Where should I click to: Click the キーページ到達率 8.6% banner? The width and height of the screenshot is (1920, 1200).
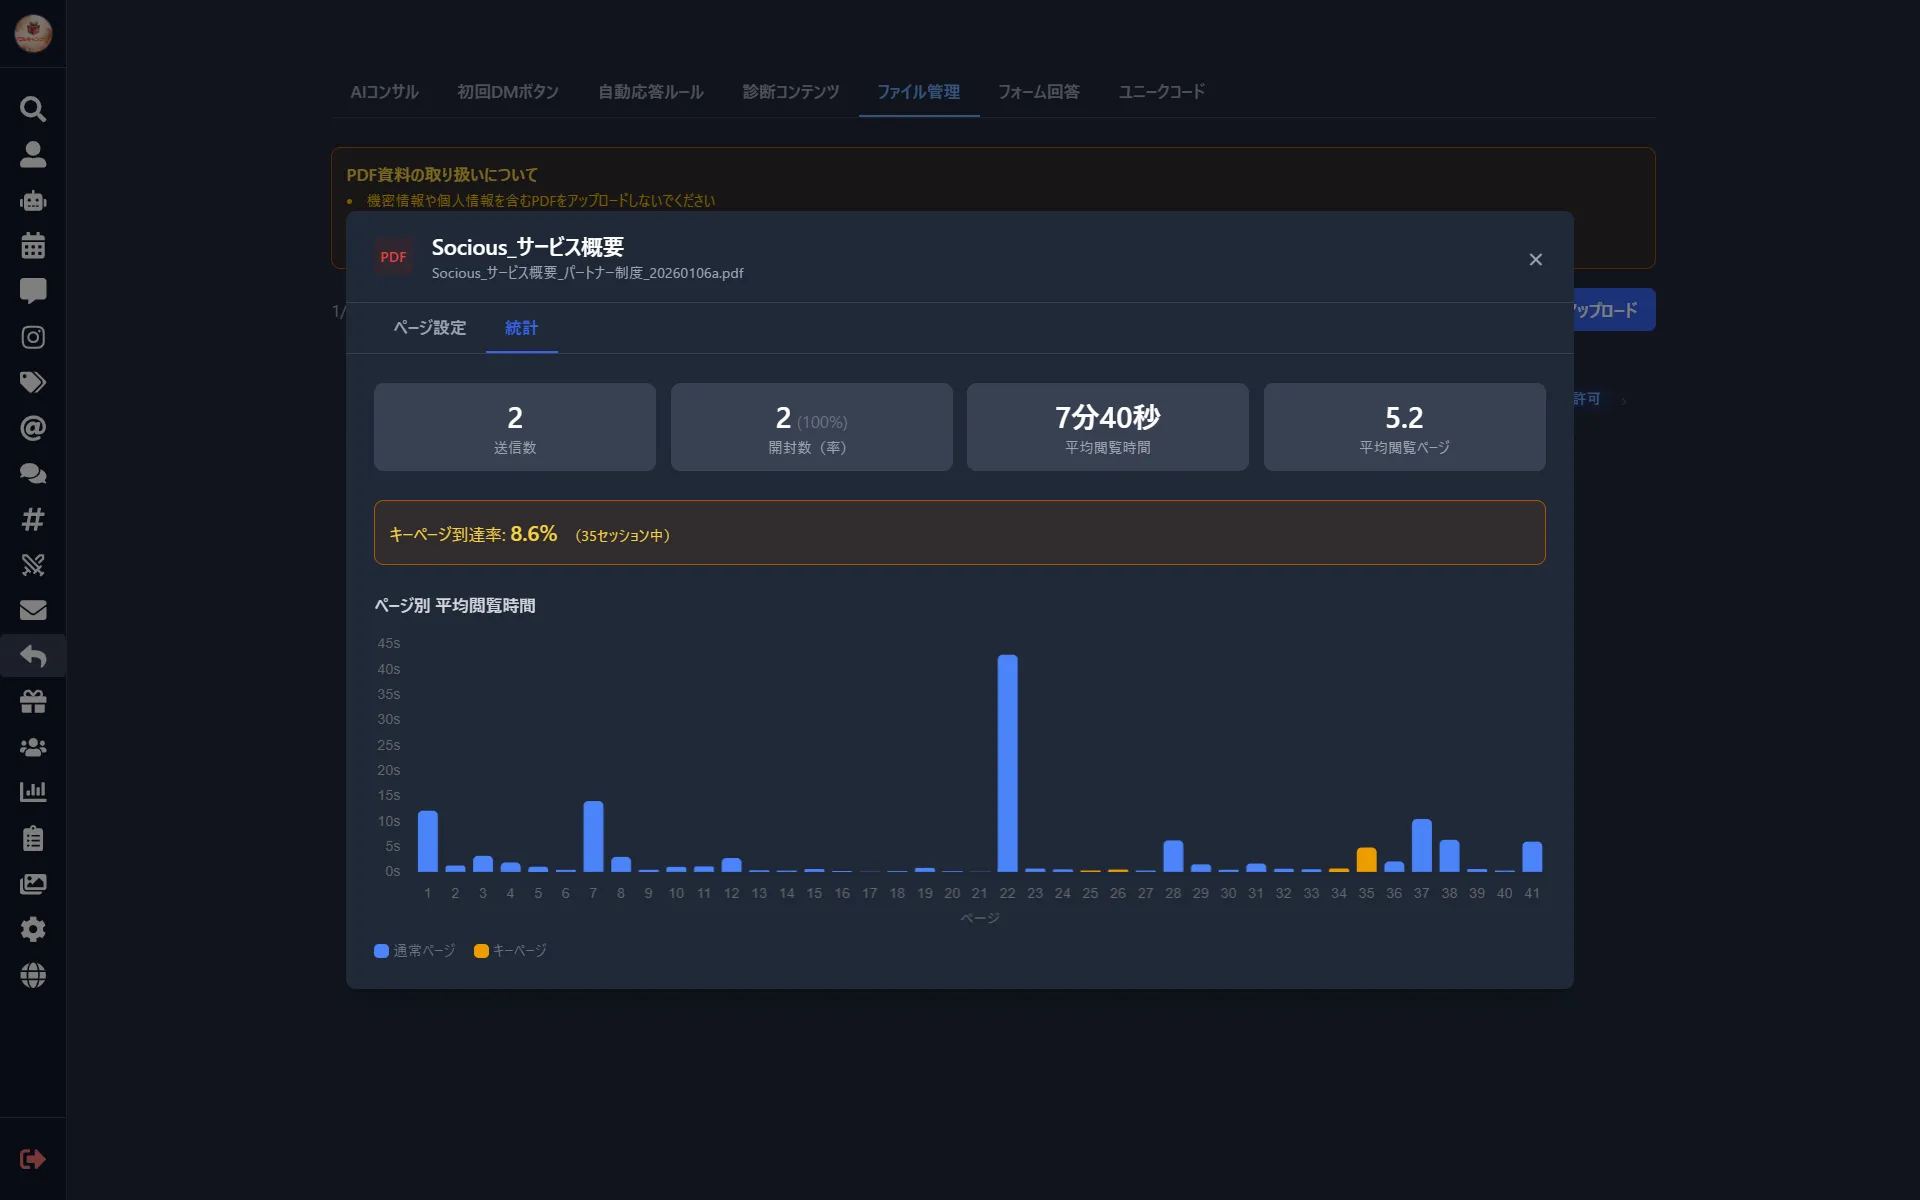pyautogui.click(x=960, y=533)
